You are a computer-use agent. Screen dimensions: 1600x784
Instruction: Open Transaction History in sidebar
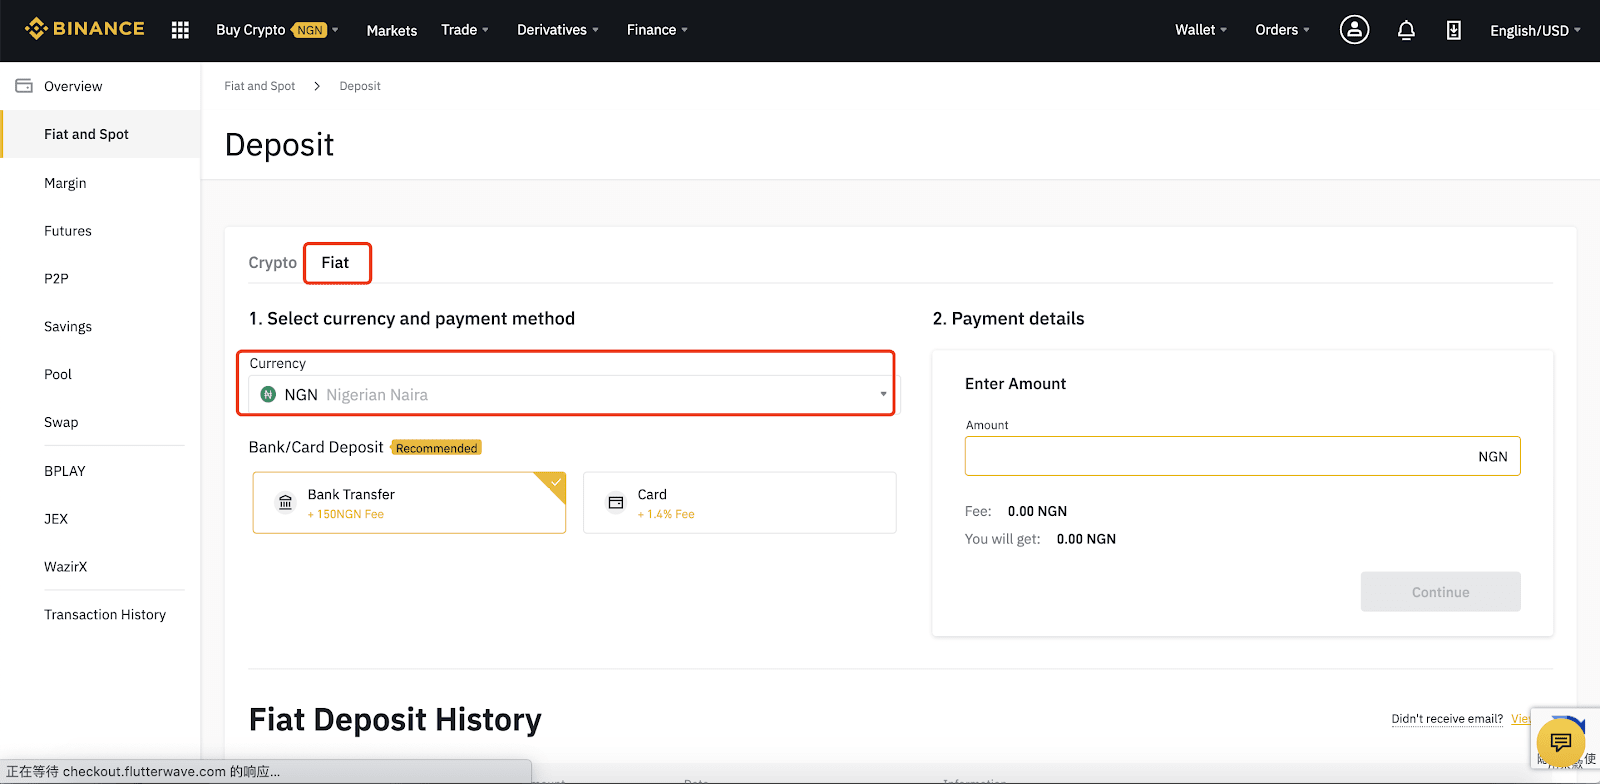105,615
